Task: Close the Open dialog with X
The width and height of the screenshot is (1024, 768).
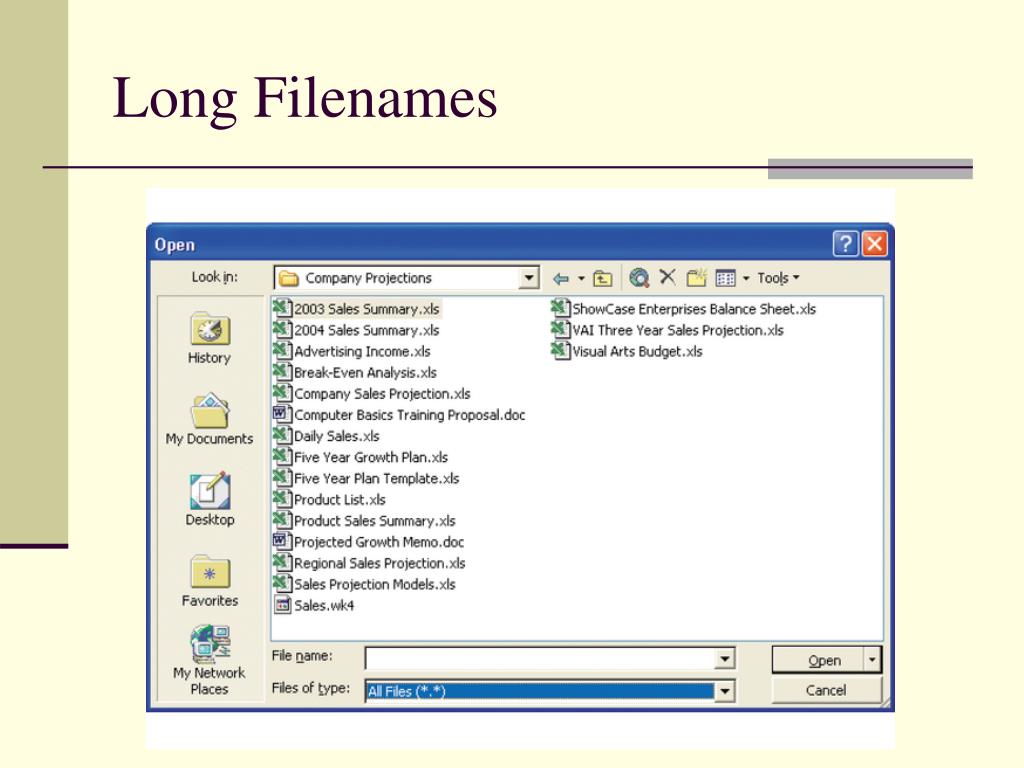Action: pos(874,244)
